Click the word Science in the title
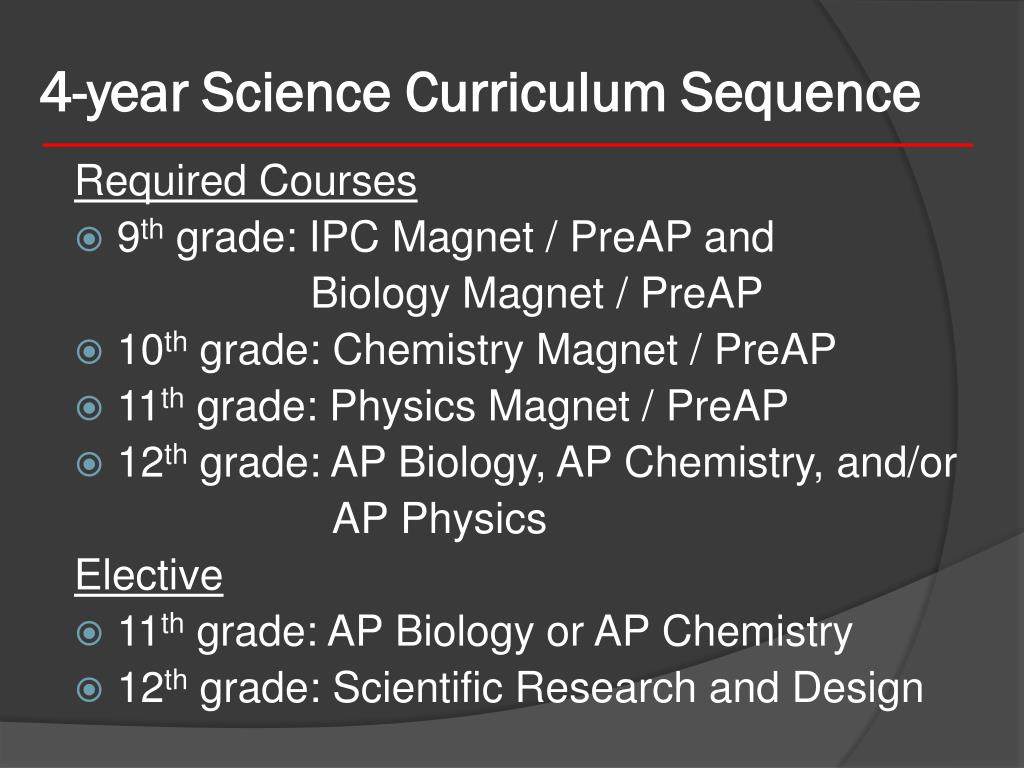The image size is (1024, 768). point(295,93)
